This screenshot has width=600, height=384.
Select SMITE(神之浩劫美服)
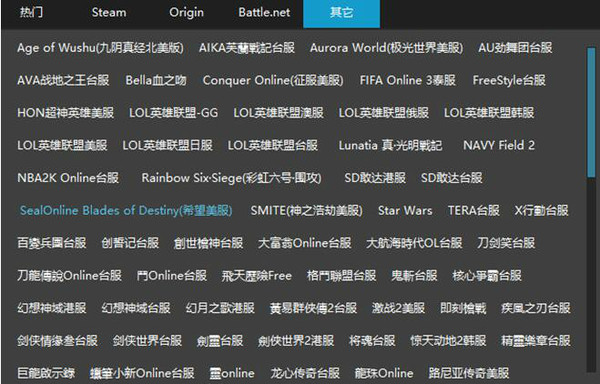307,210
